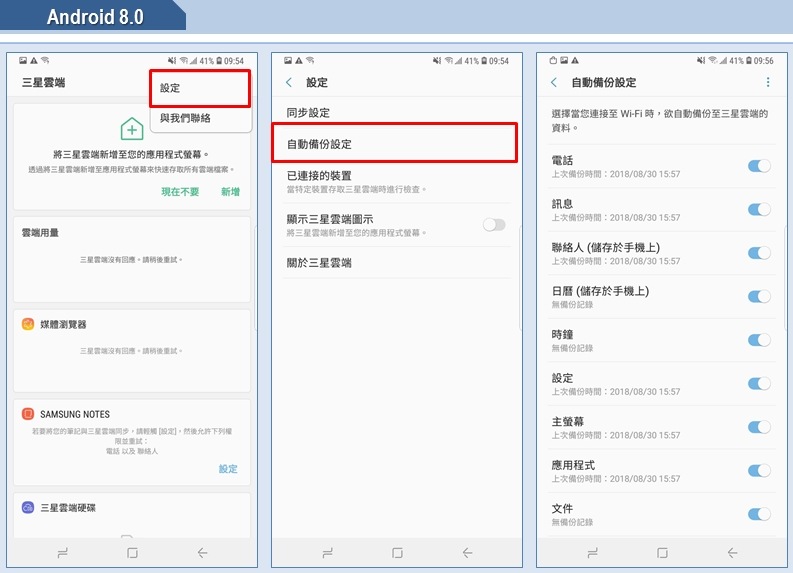
Task: Open the three-dot overflow menu
Action: coord(768,82)
